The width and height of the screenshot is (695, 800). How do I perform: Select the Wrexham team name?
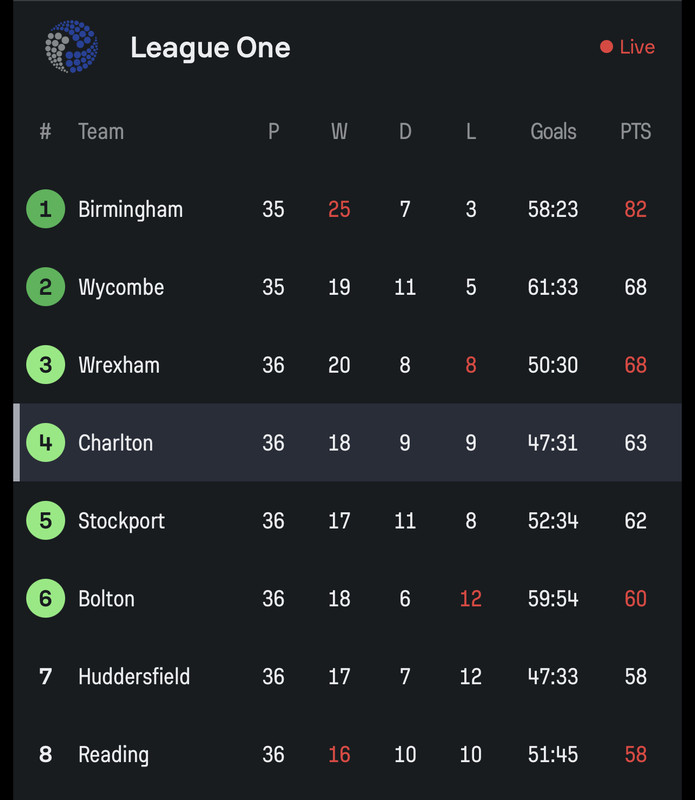click(x=119, y=365)
